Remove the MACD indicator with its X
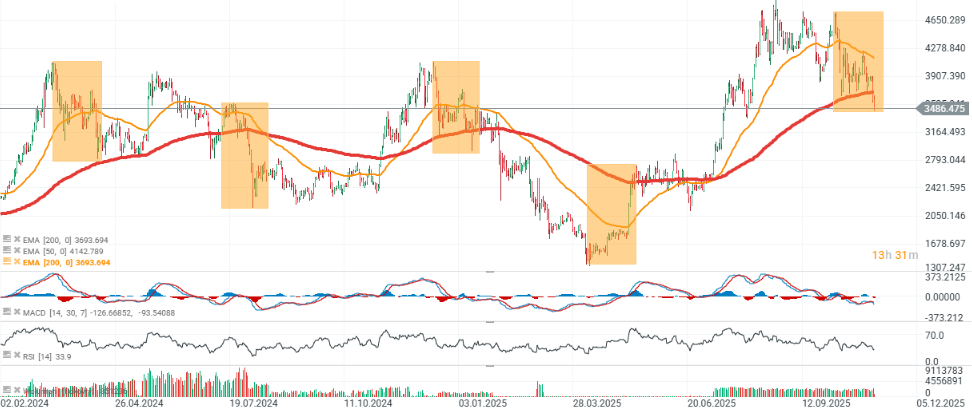 [17, 313]
